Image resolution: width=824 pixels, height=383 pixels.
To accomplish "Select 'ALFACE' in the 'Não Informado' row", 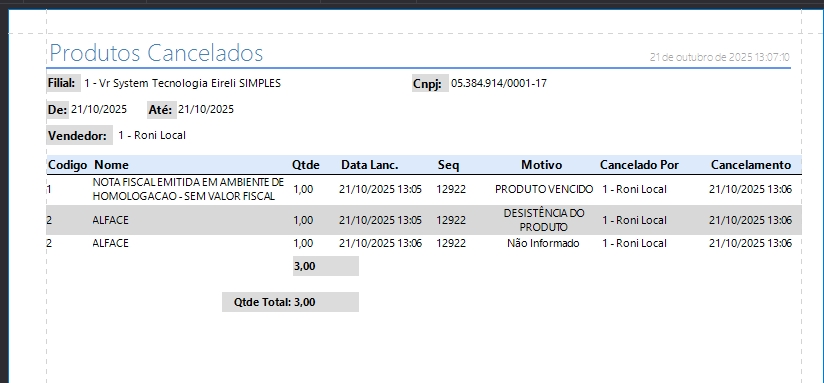I will click(110, 243).
